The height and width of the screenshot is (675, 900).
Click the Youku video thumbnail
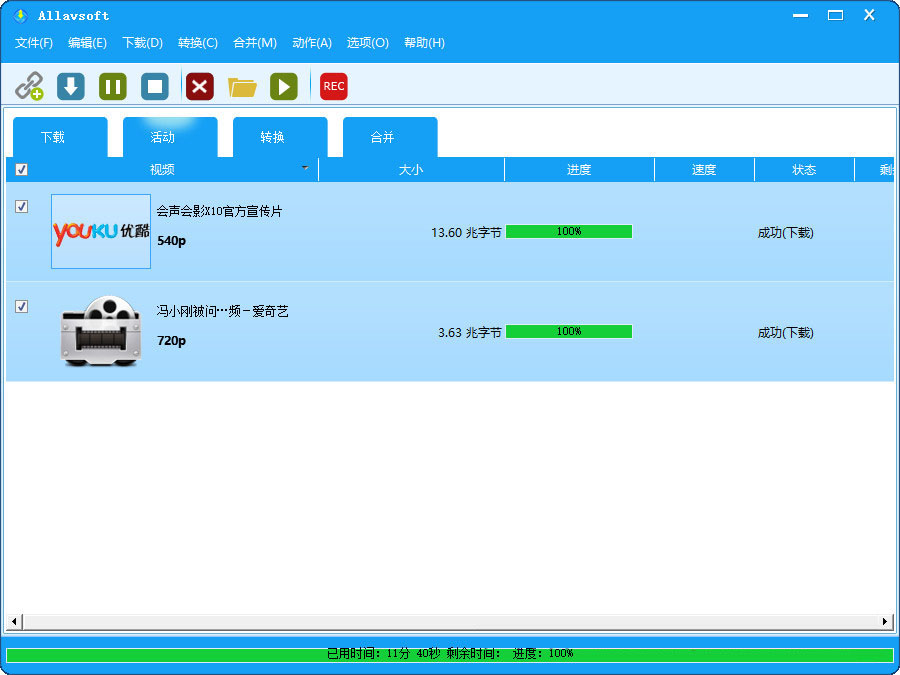(100, 231)
